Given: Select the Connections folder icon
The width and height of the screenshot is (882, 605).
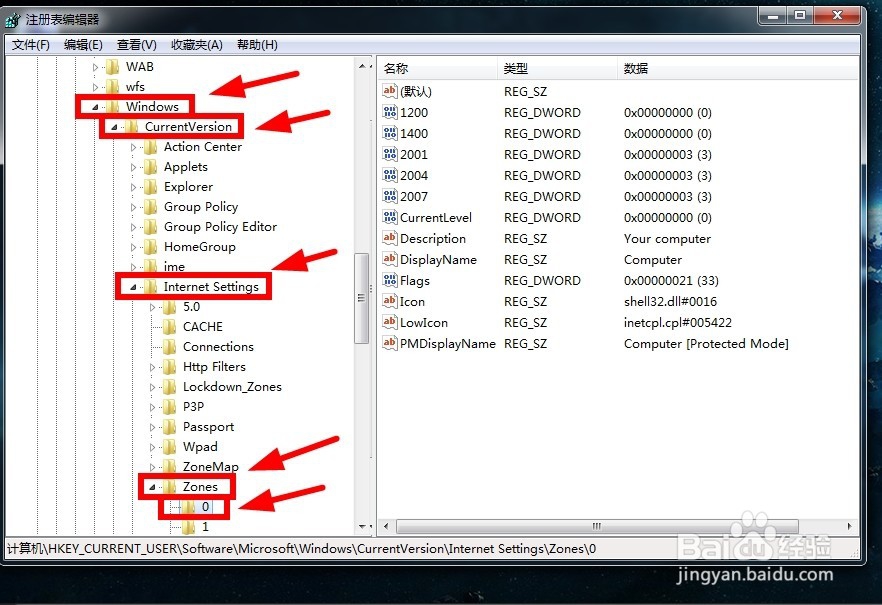Looking at the screenshot, I should 169,347.
